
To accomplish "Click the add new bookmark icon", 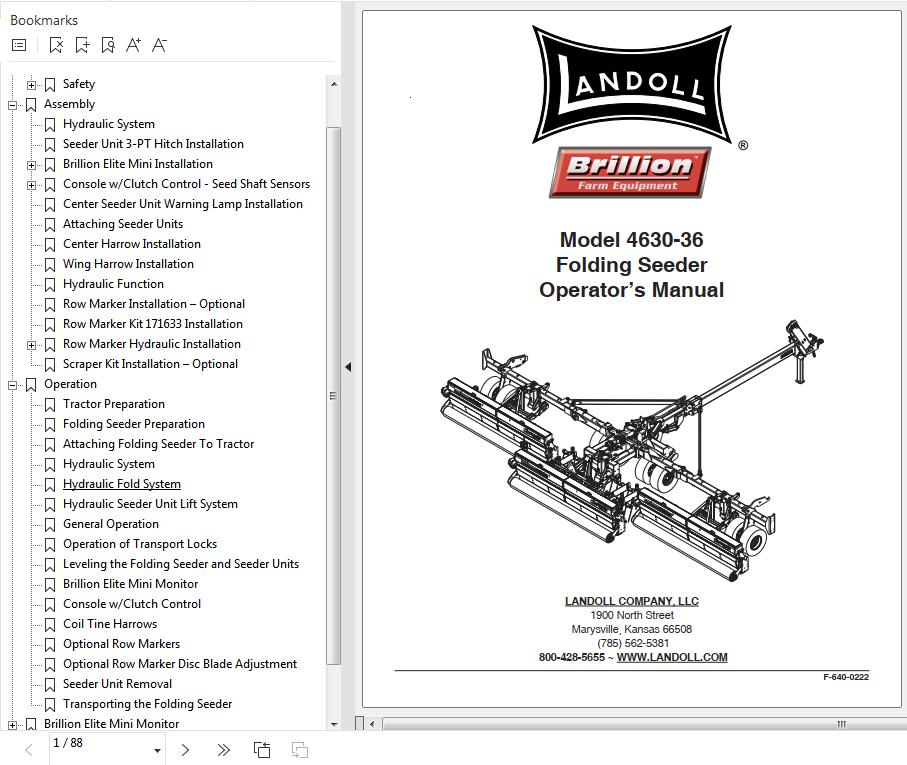I will (82, 45).
